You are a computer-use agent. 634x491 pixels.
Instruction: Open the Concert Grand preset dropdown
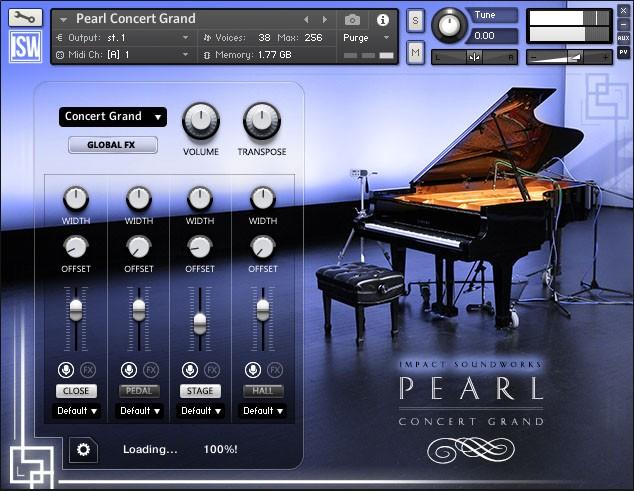112,117
